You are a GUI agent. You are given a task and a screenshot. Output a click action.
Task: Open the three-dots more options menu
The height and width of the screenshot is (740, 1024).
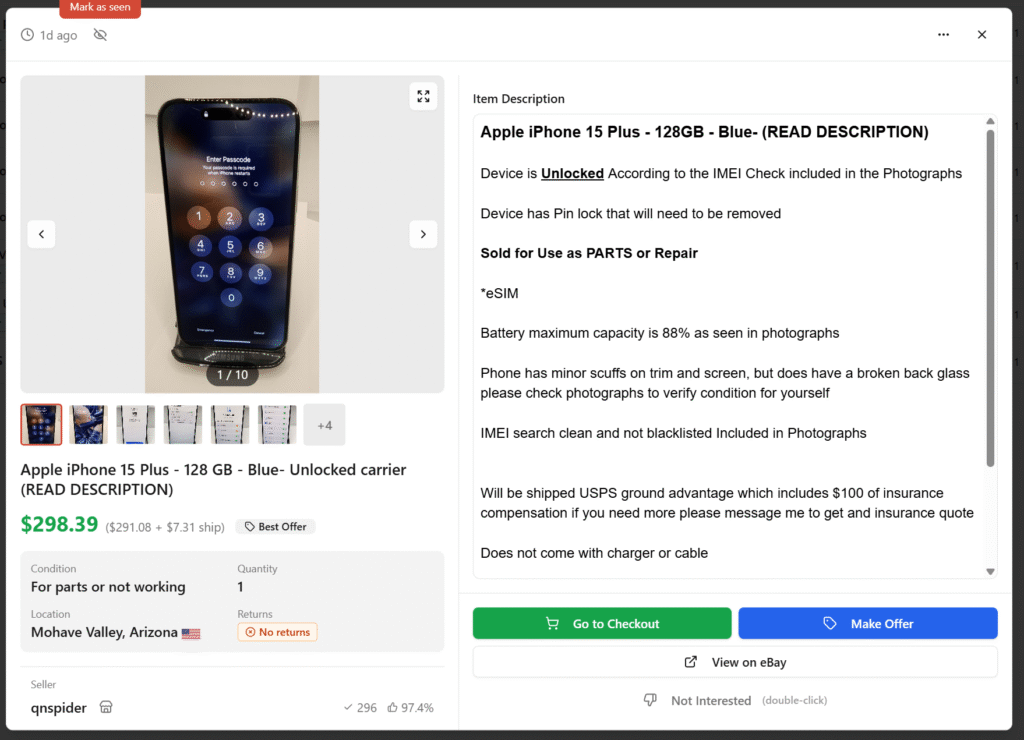click(943, 35)
